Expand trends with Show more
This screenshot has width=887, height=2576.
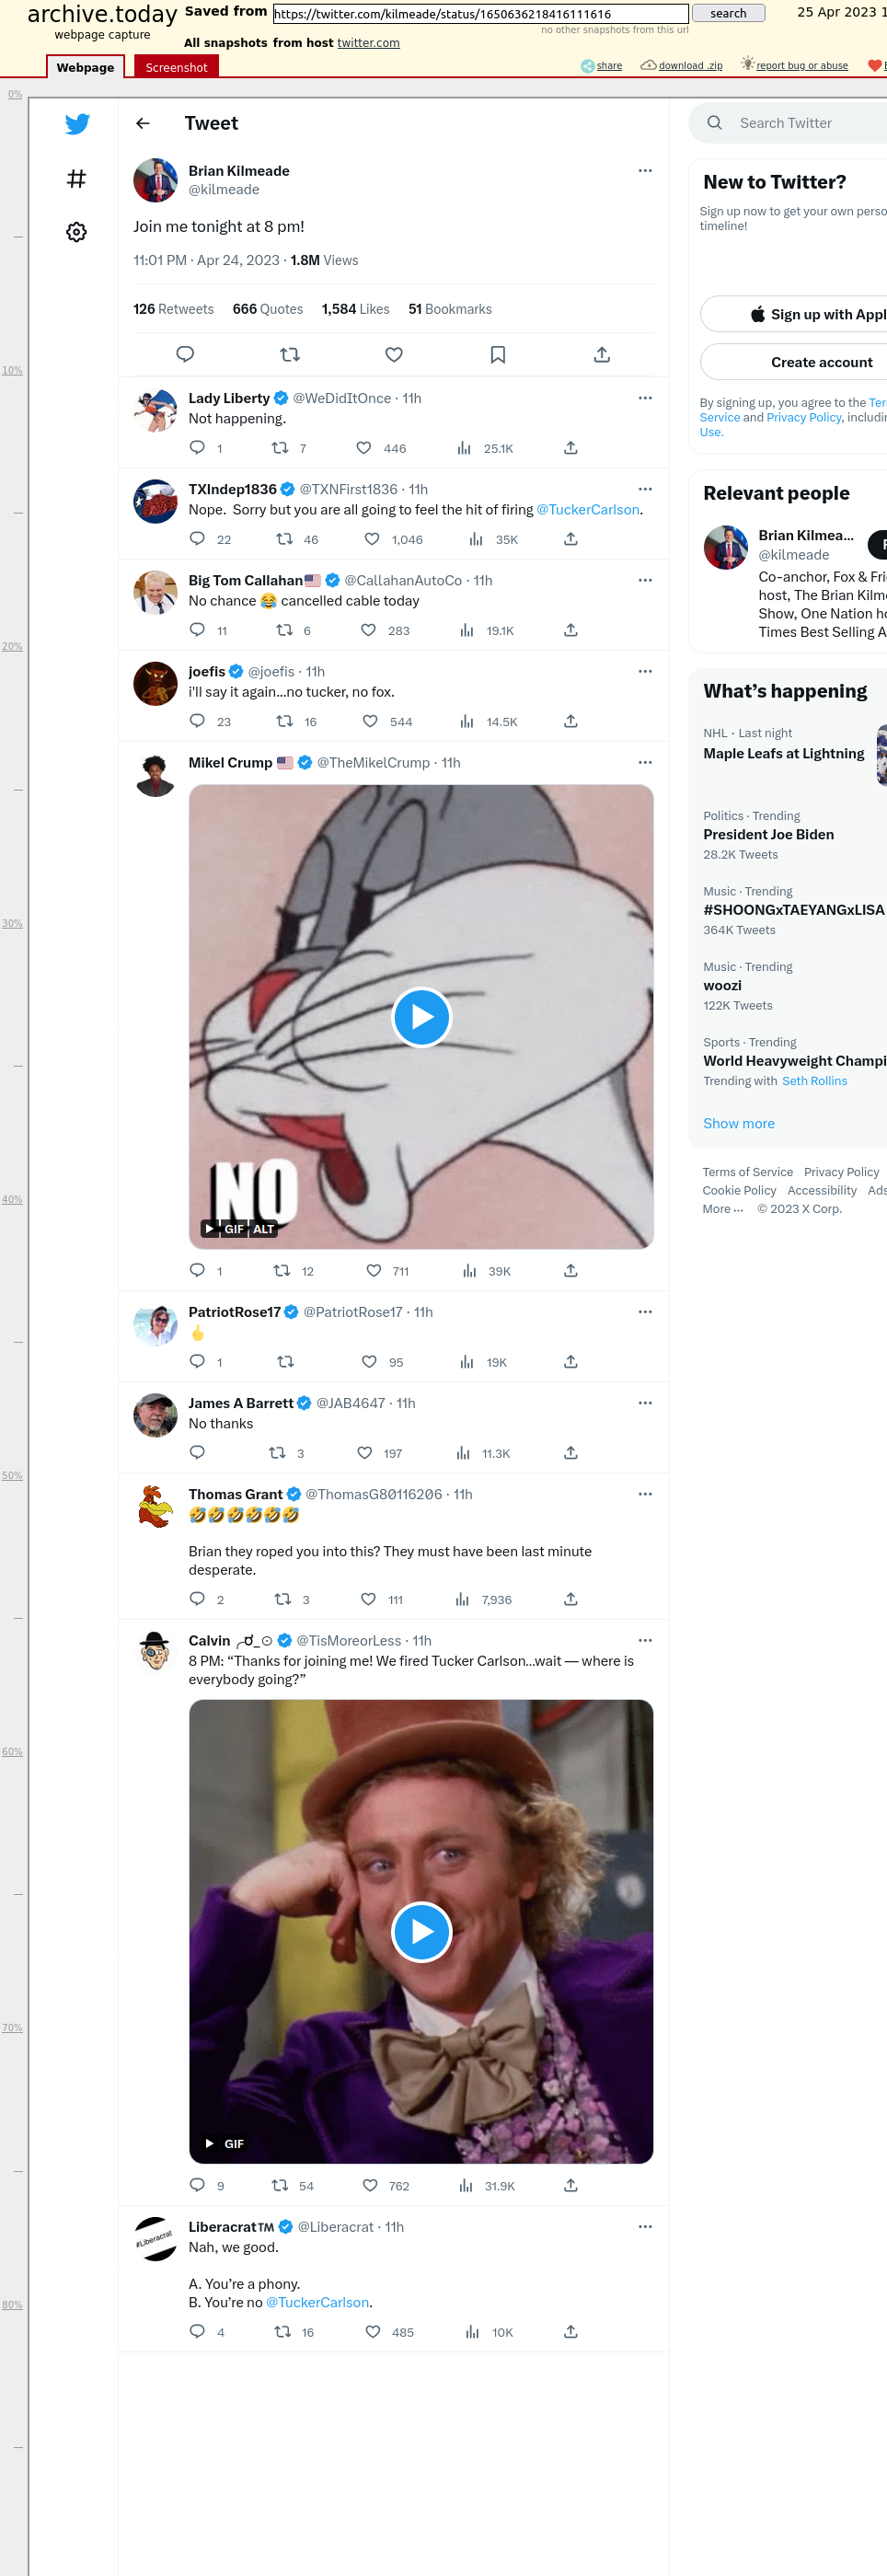pos(738,1123)
